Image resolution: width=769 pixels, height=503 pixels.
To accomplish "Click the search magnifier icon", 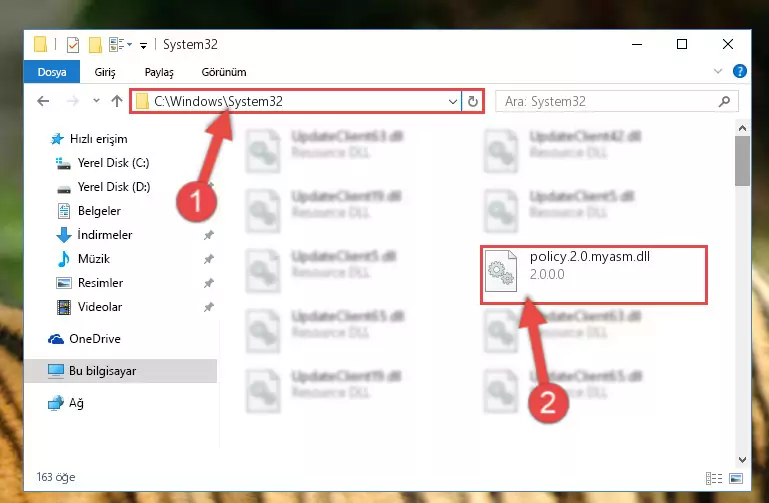I will point(724,101).
